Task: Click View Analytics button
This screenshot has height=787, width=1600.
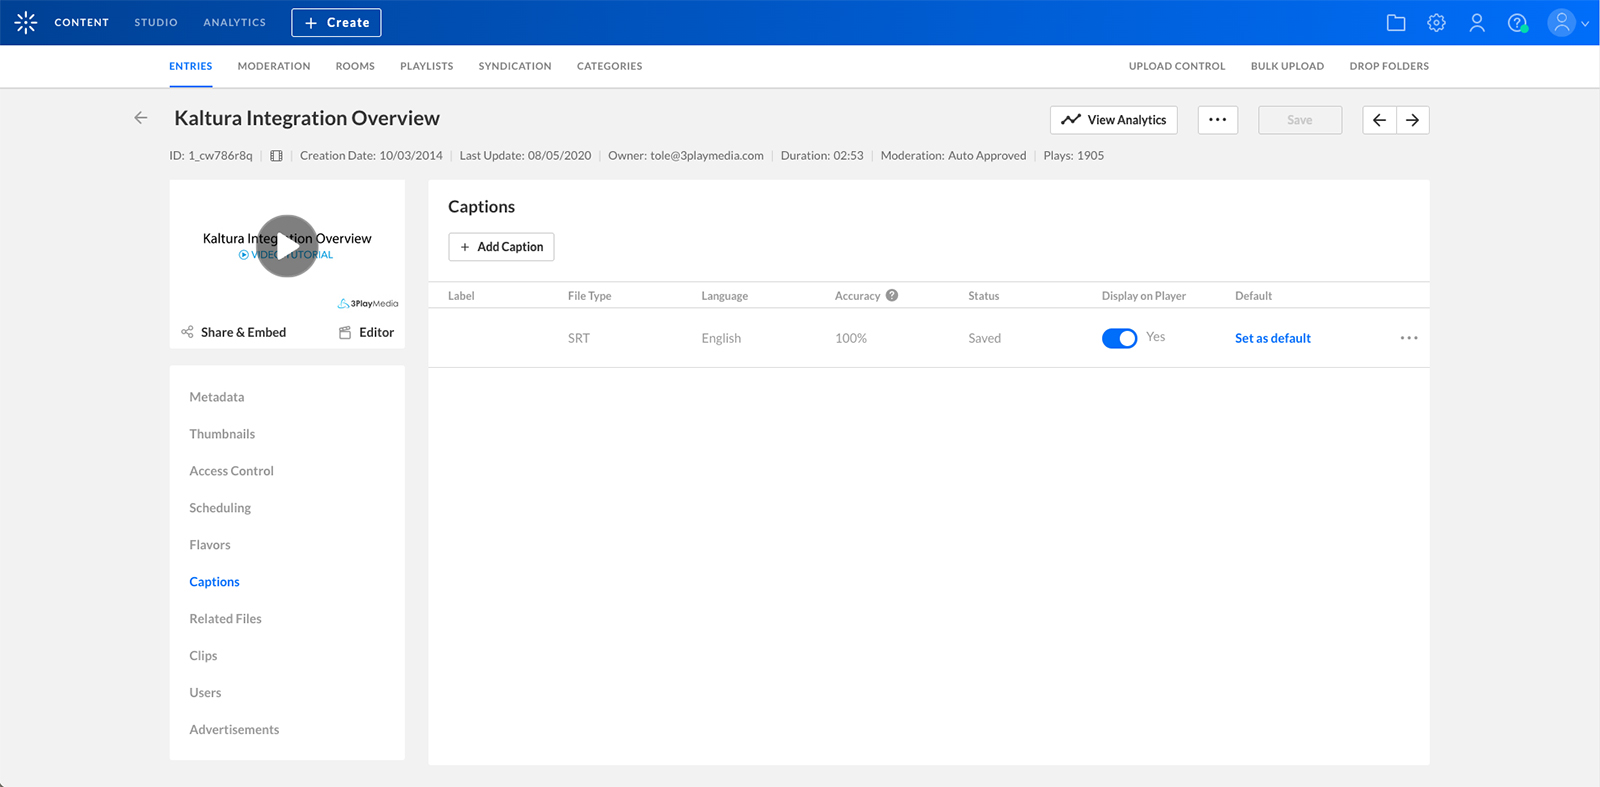Action: (1113, 120)
